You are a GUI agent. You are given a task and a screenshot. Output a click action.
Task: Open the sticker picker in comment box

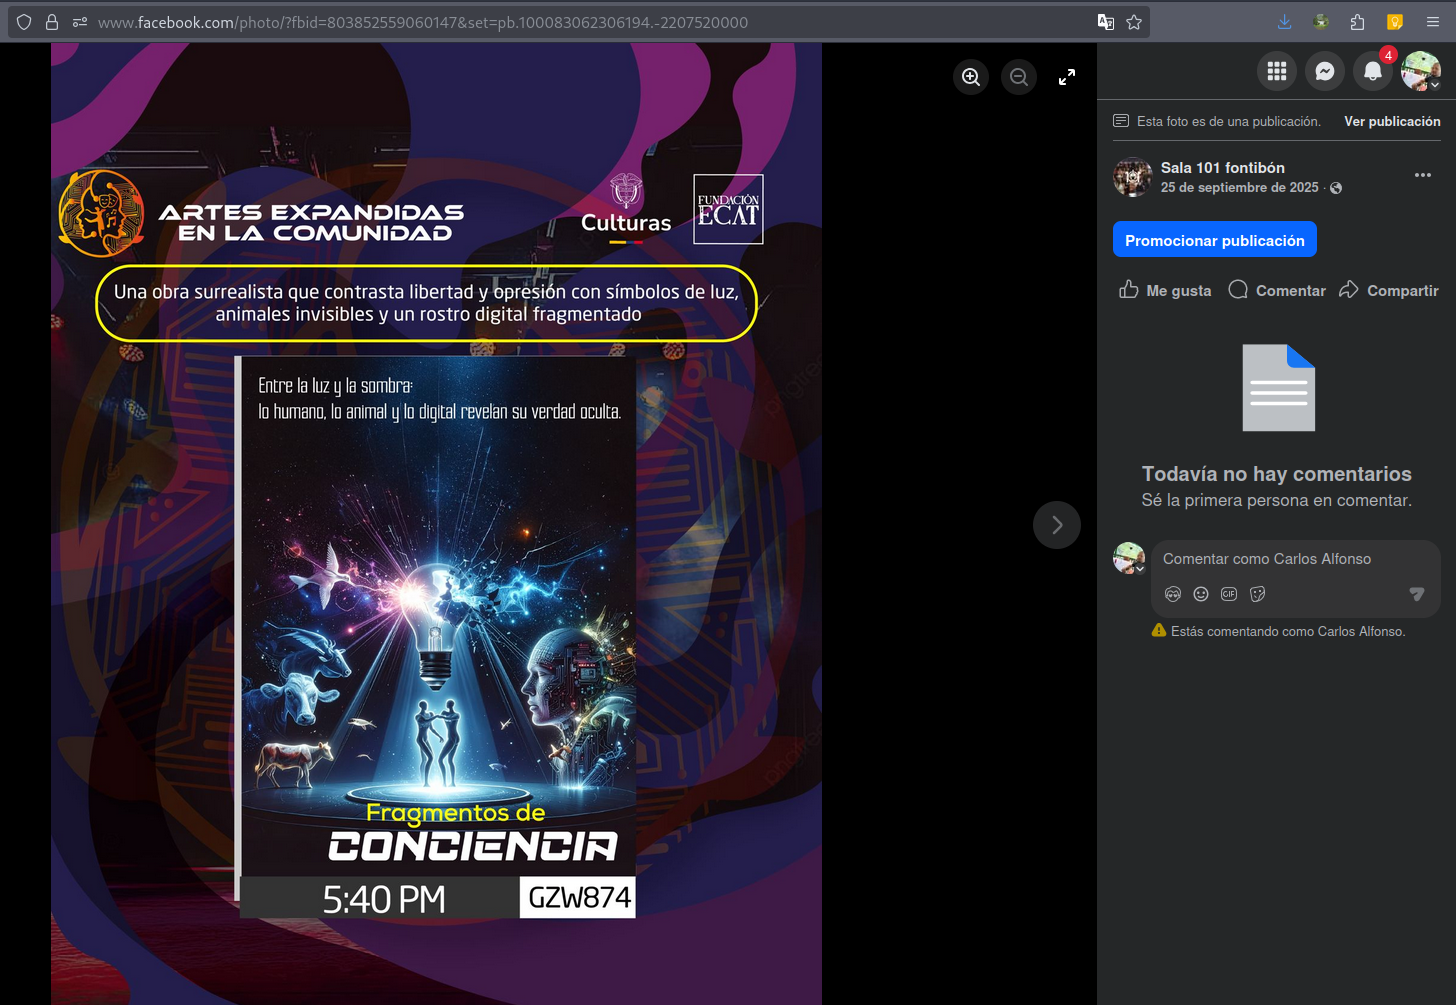(1257, 594)
